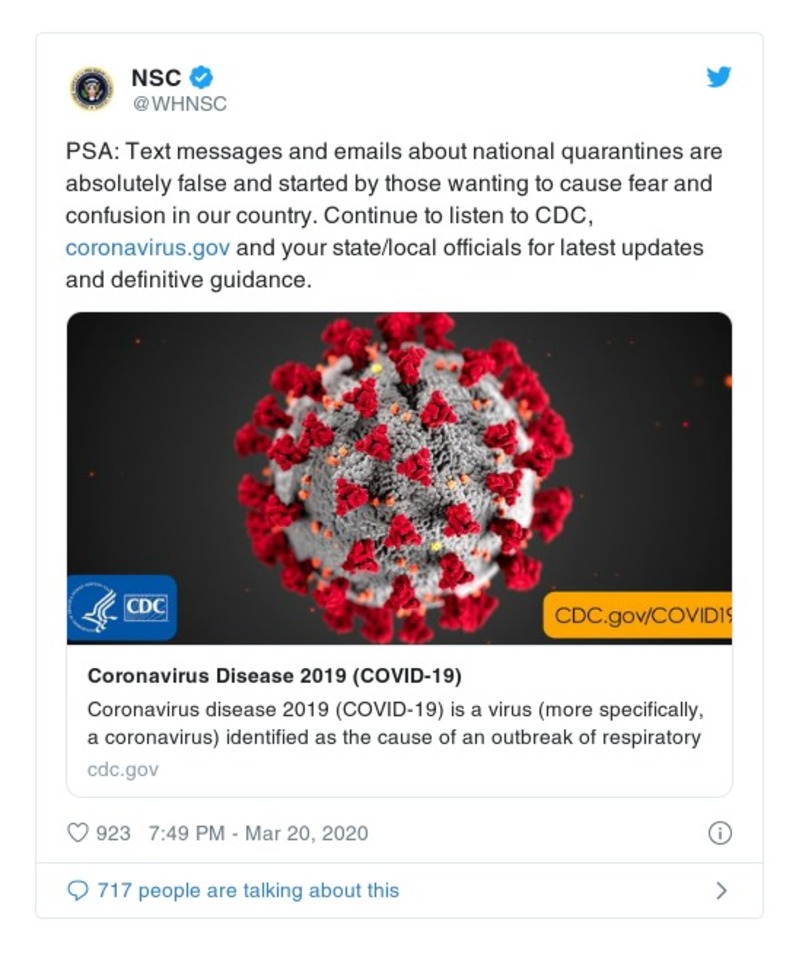Open "717 people are talking about this"

coord(248,890)
